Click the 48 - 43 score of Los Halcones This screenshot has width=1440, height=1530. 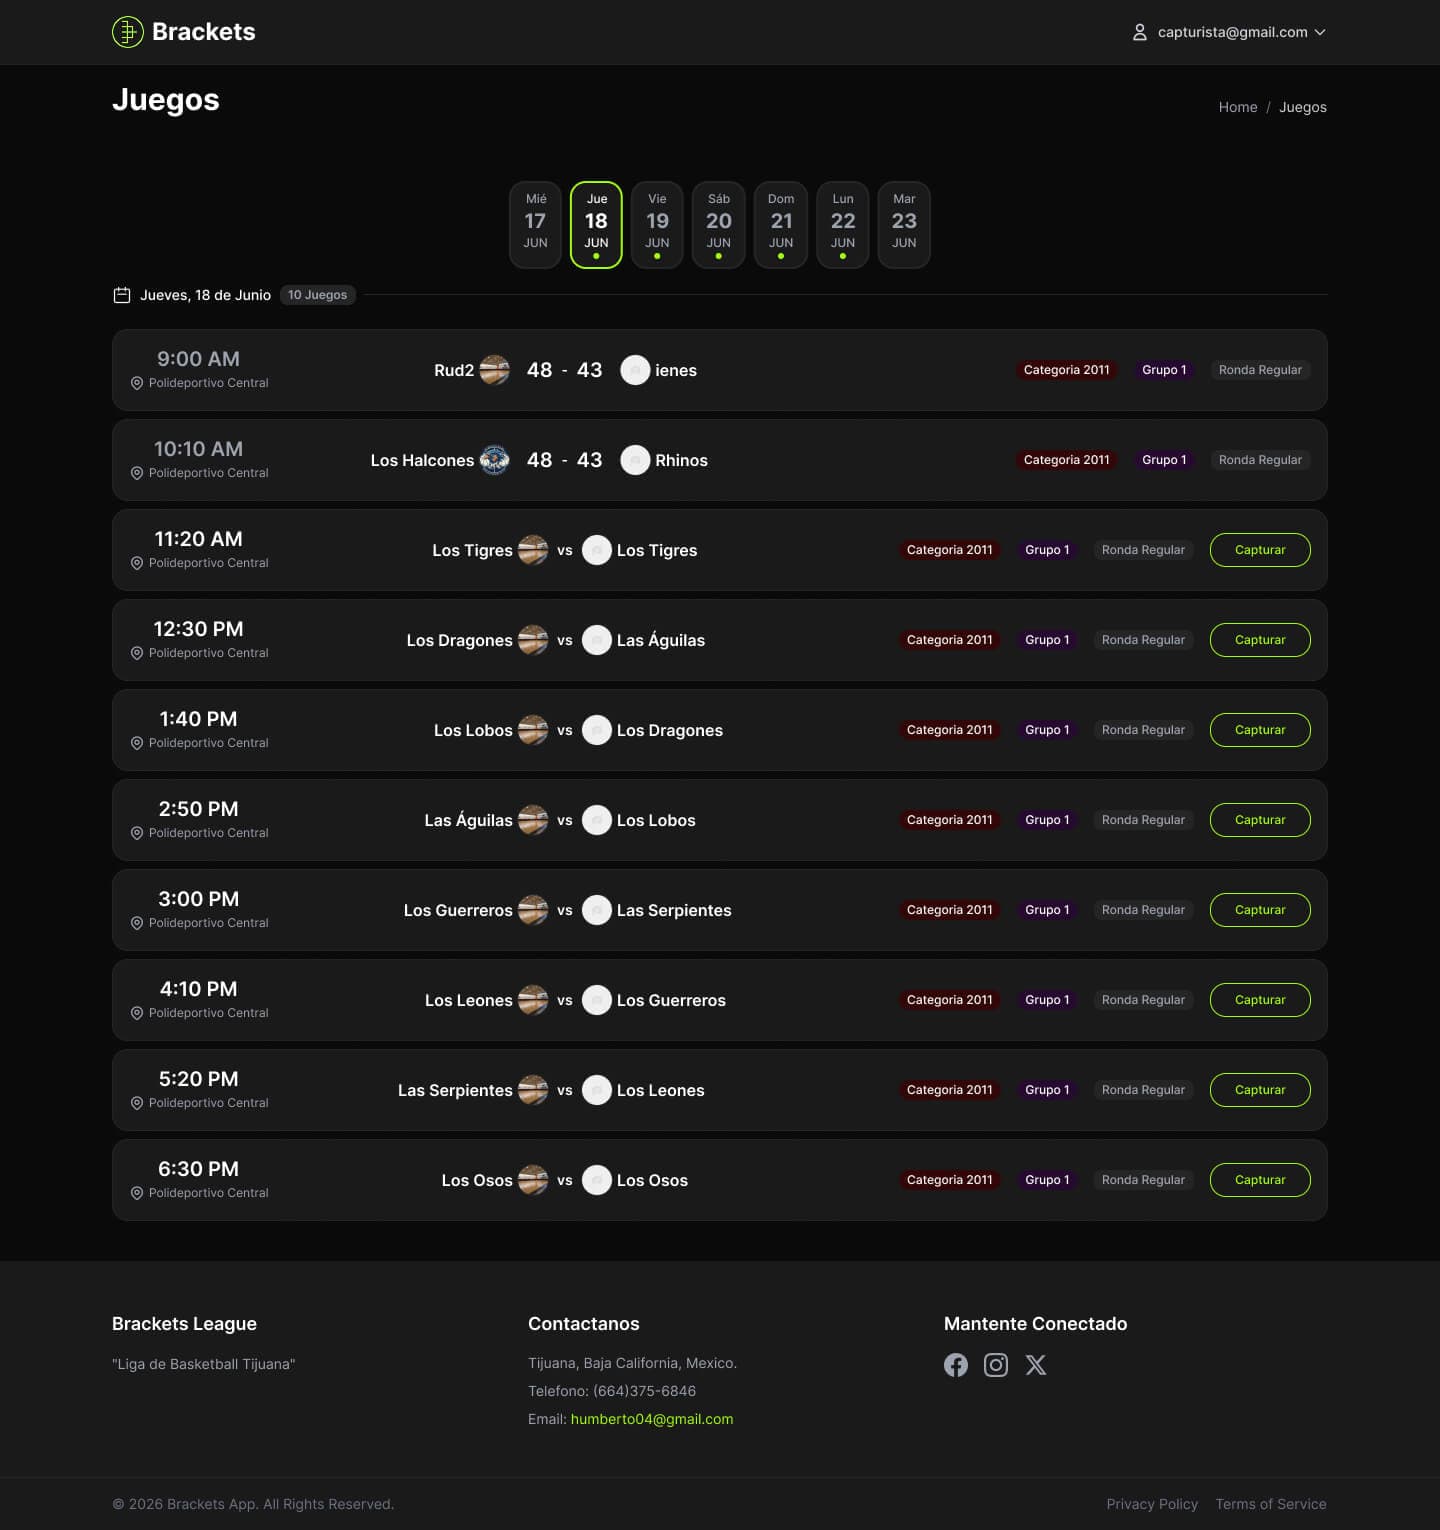point(564,460)
